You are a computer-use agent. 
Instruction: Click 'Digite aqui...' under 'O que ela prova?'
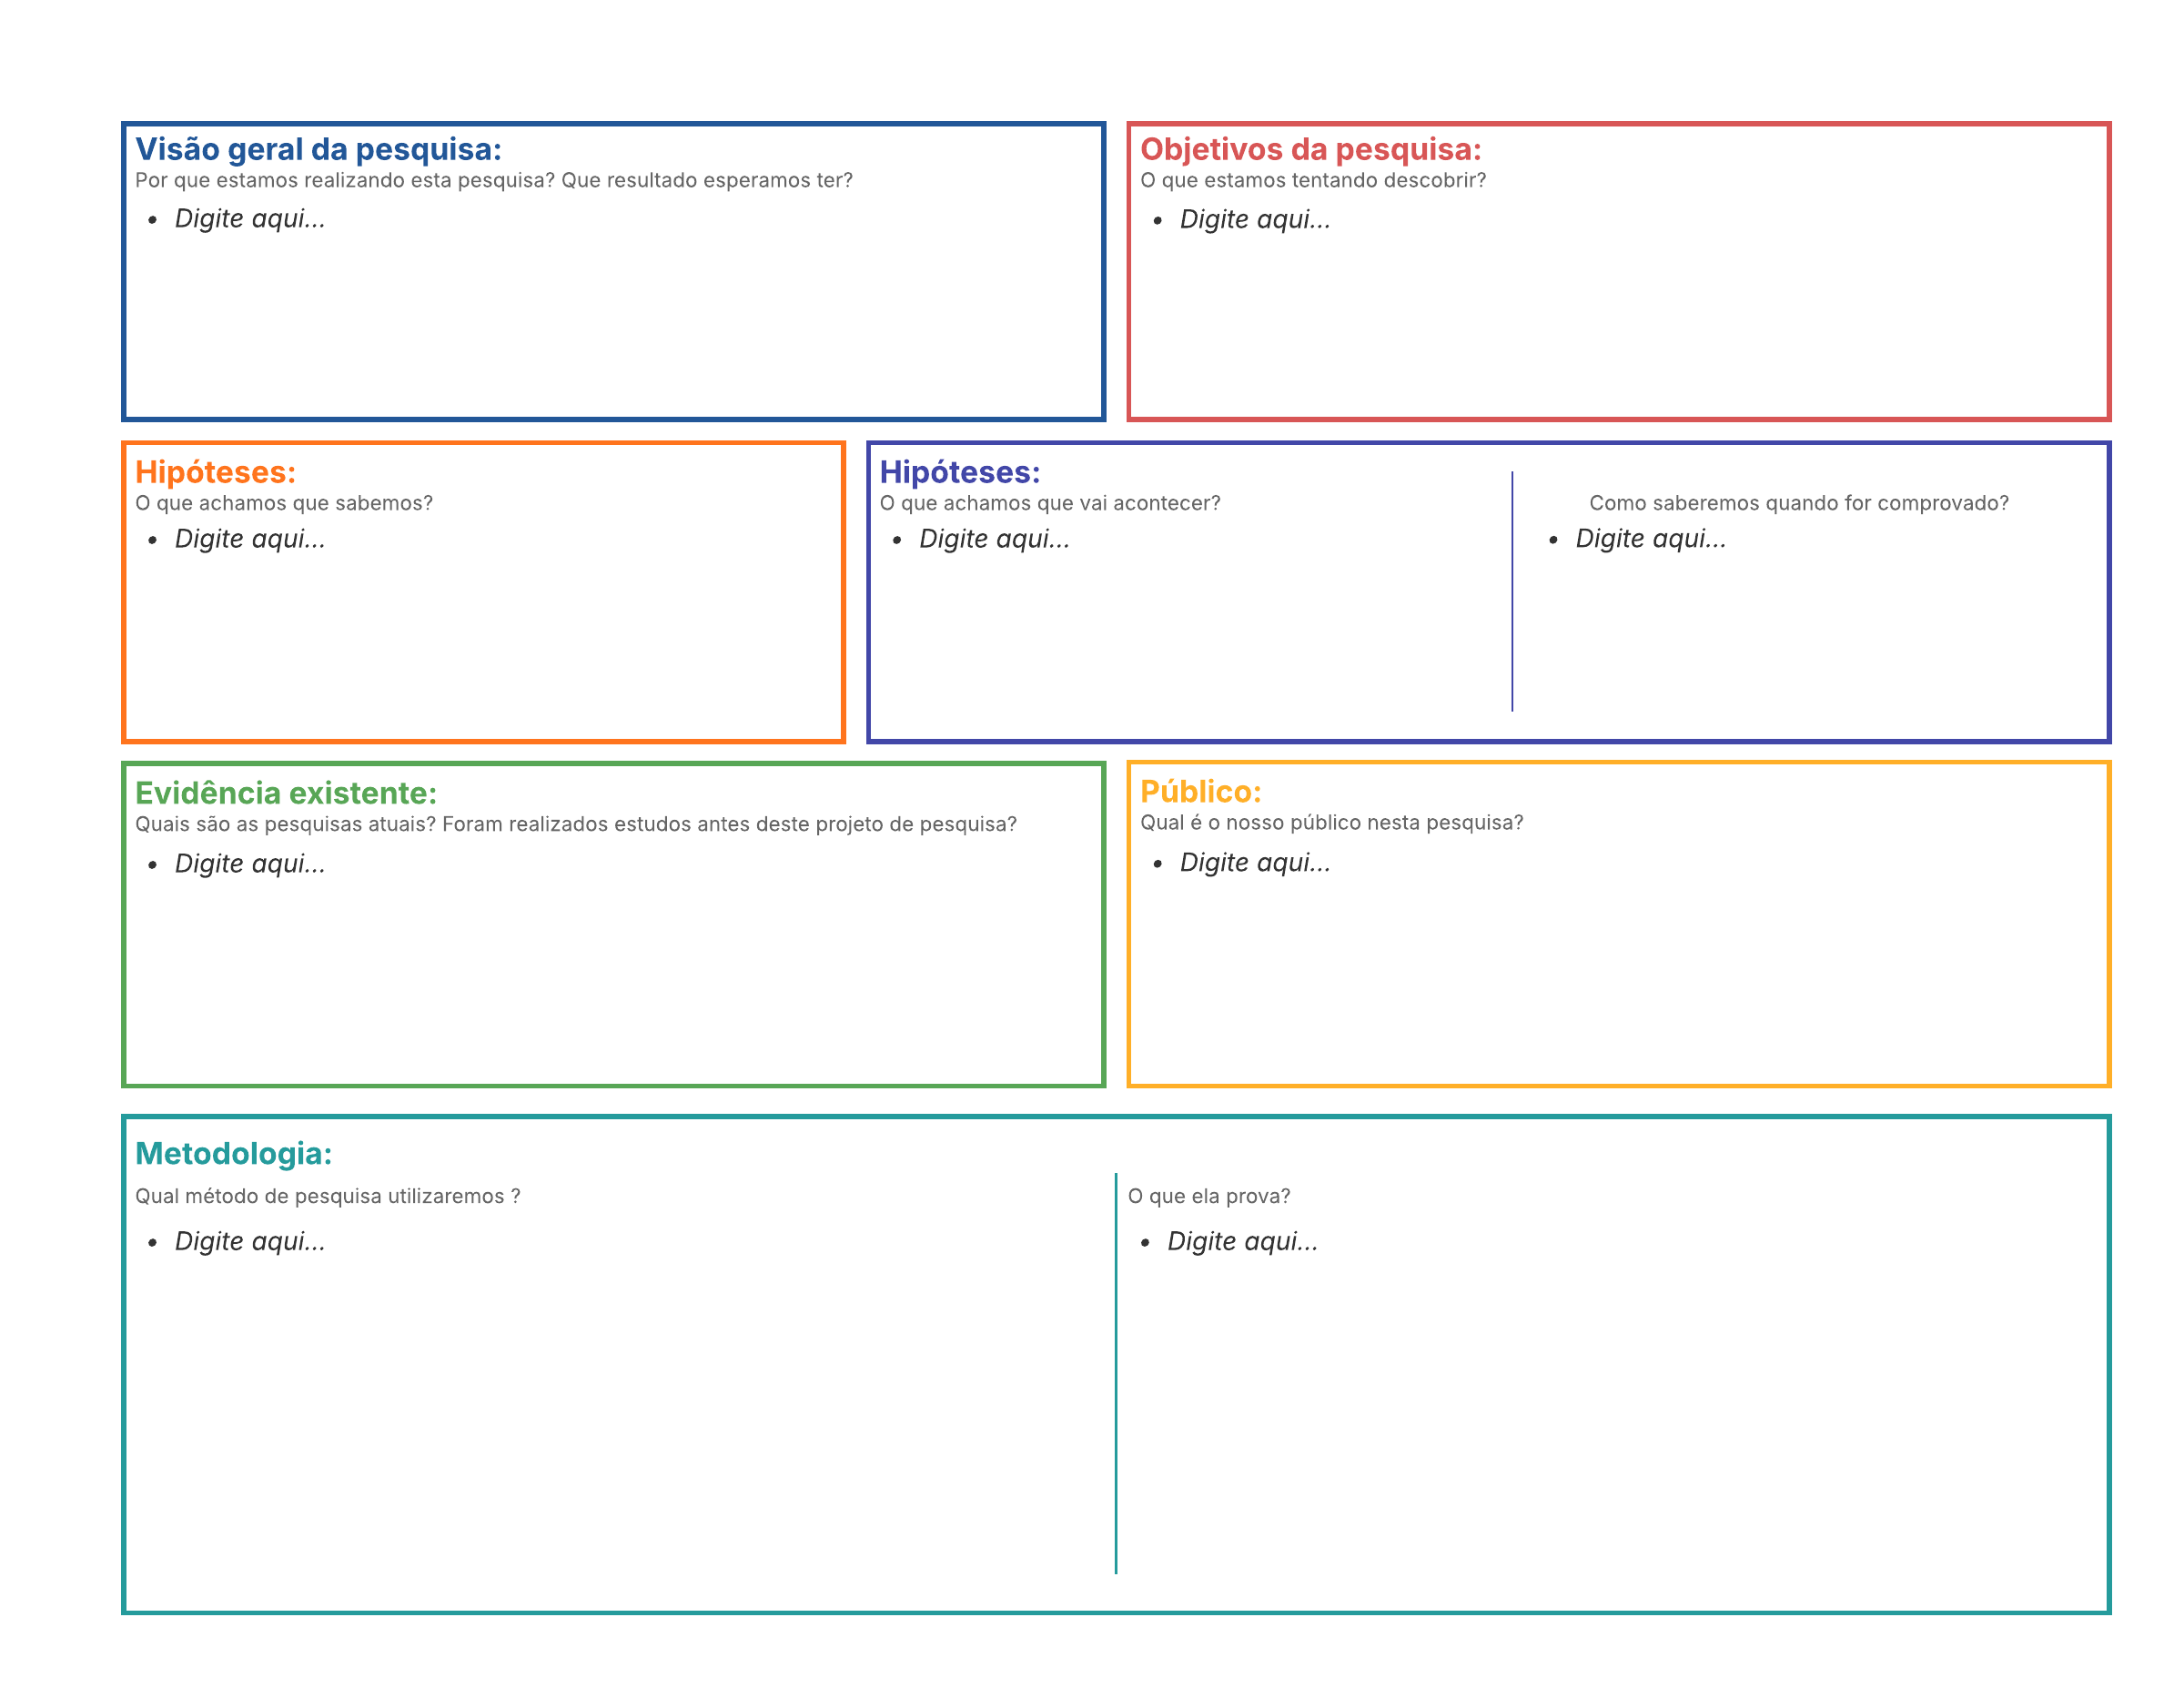pyautogui.click(x=1242, y=1240)
